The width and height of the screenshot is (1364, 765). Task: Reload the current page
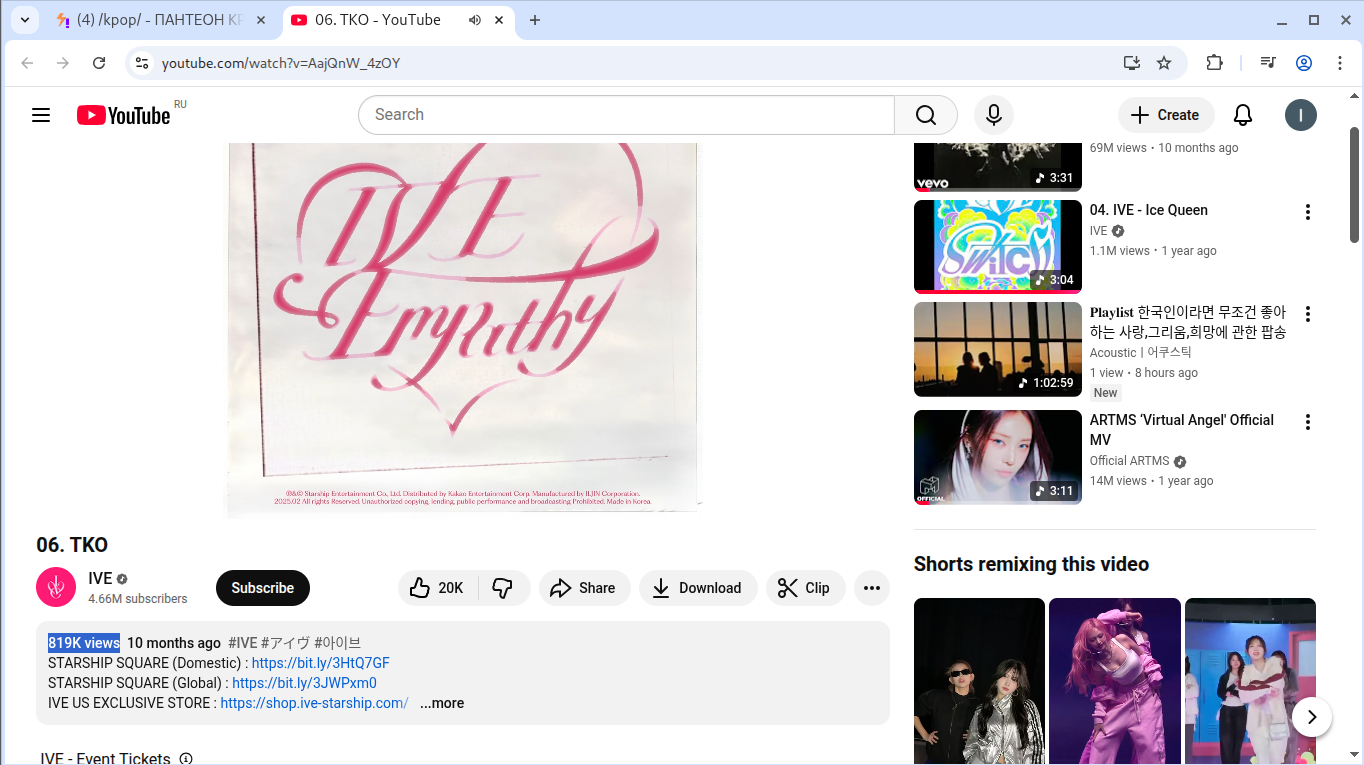pyautogui.click(x=99, y=63)
